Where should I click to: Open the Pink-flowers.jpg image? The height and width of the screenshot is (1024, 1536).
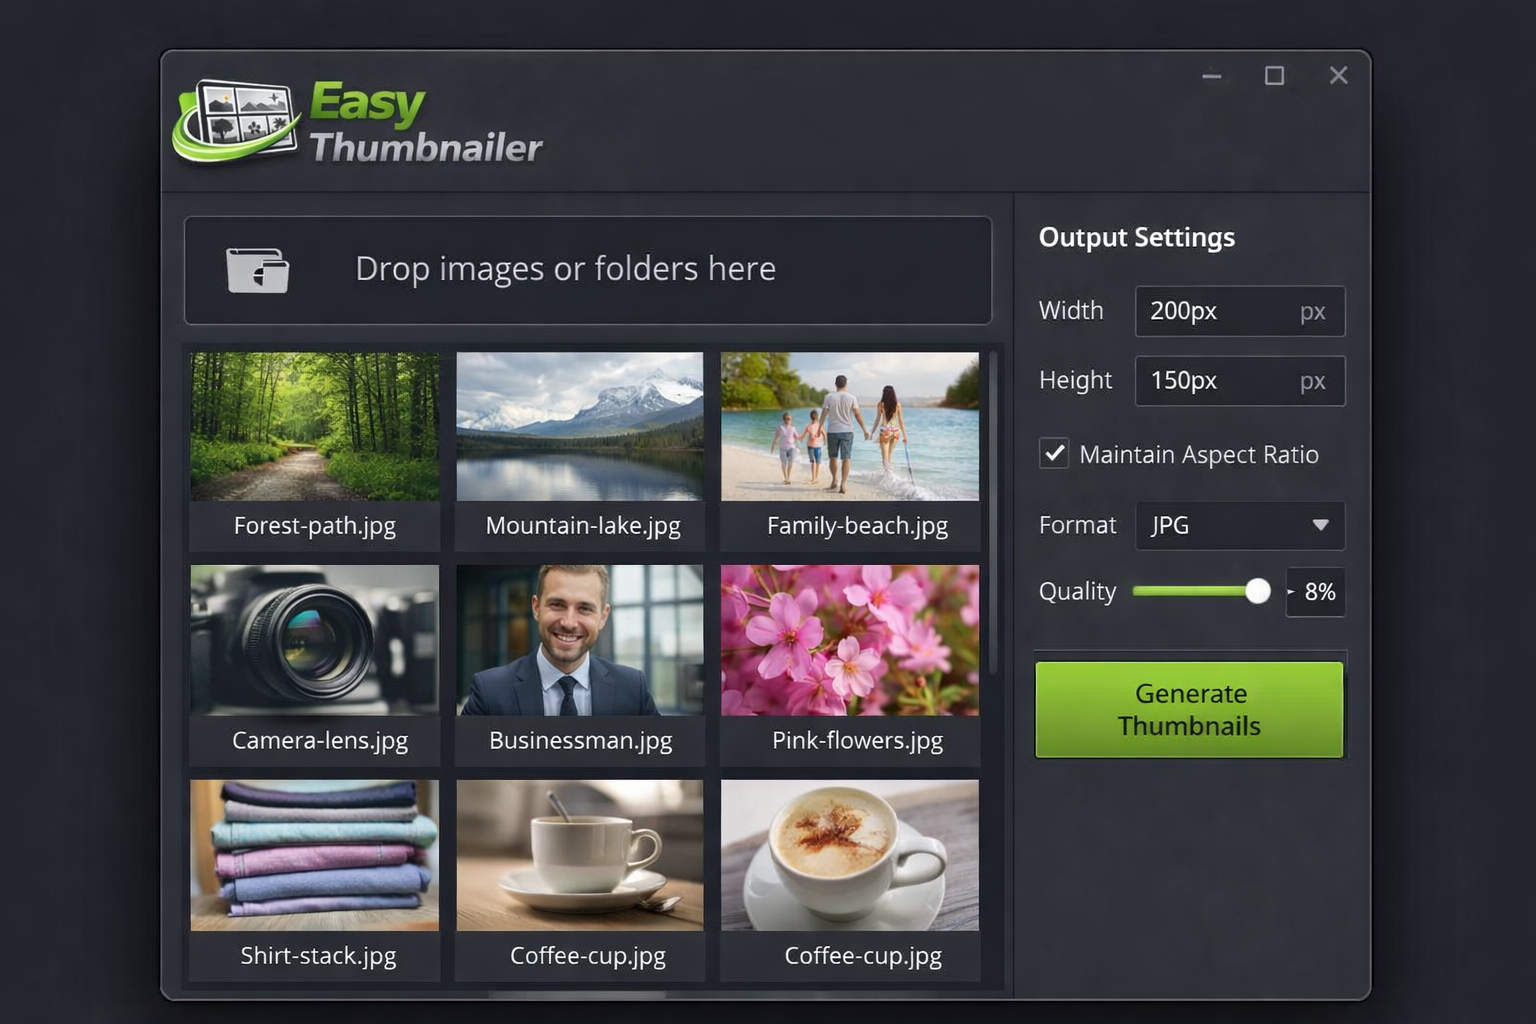coord(849,639)
